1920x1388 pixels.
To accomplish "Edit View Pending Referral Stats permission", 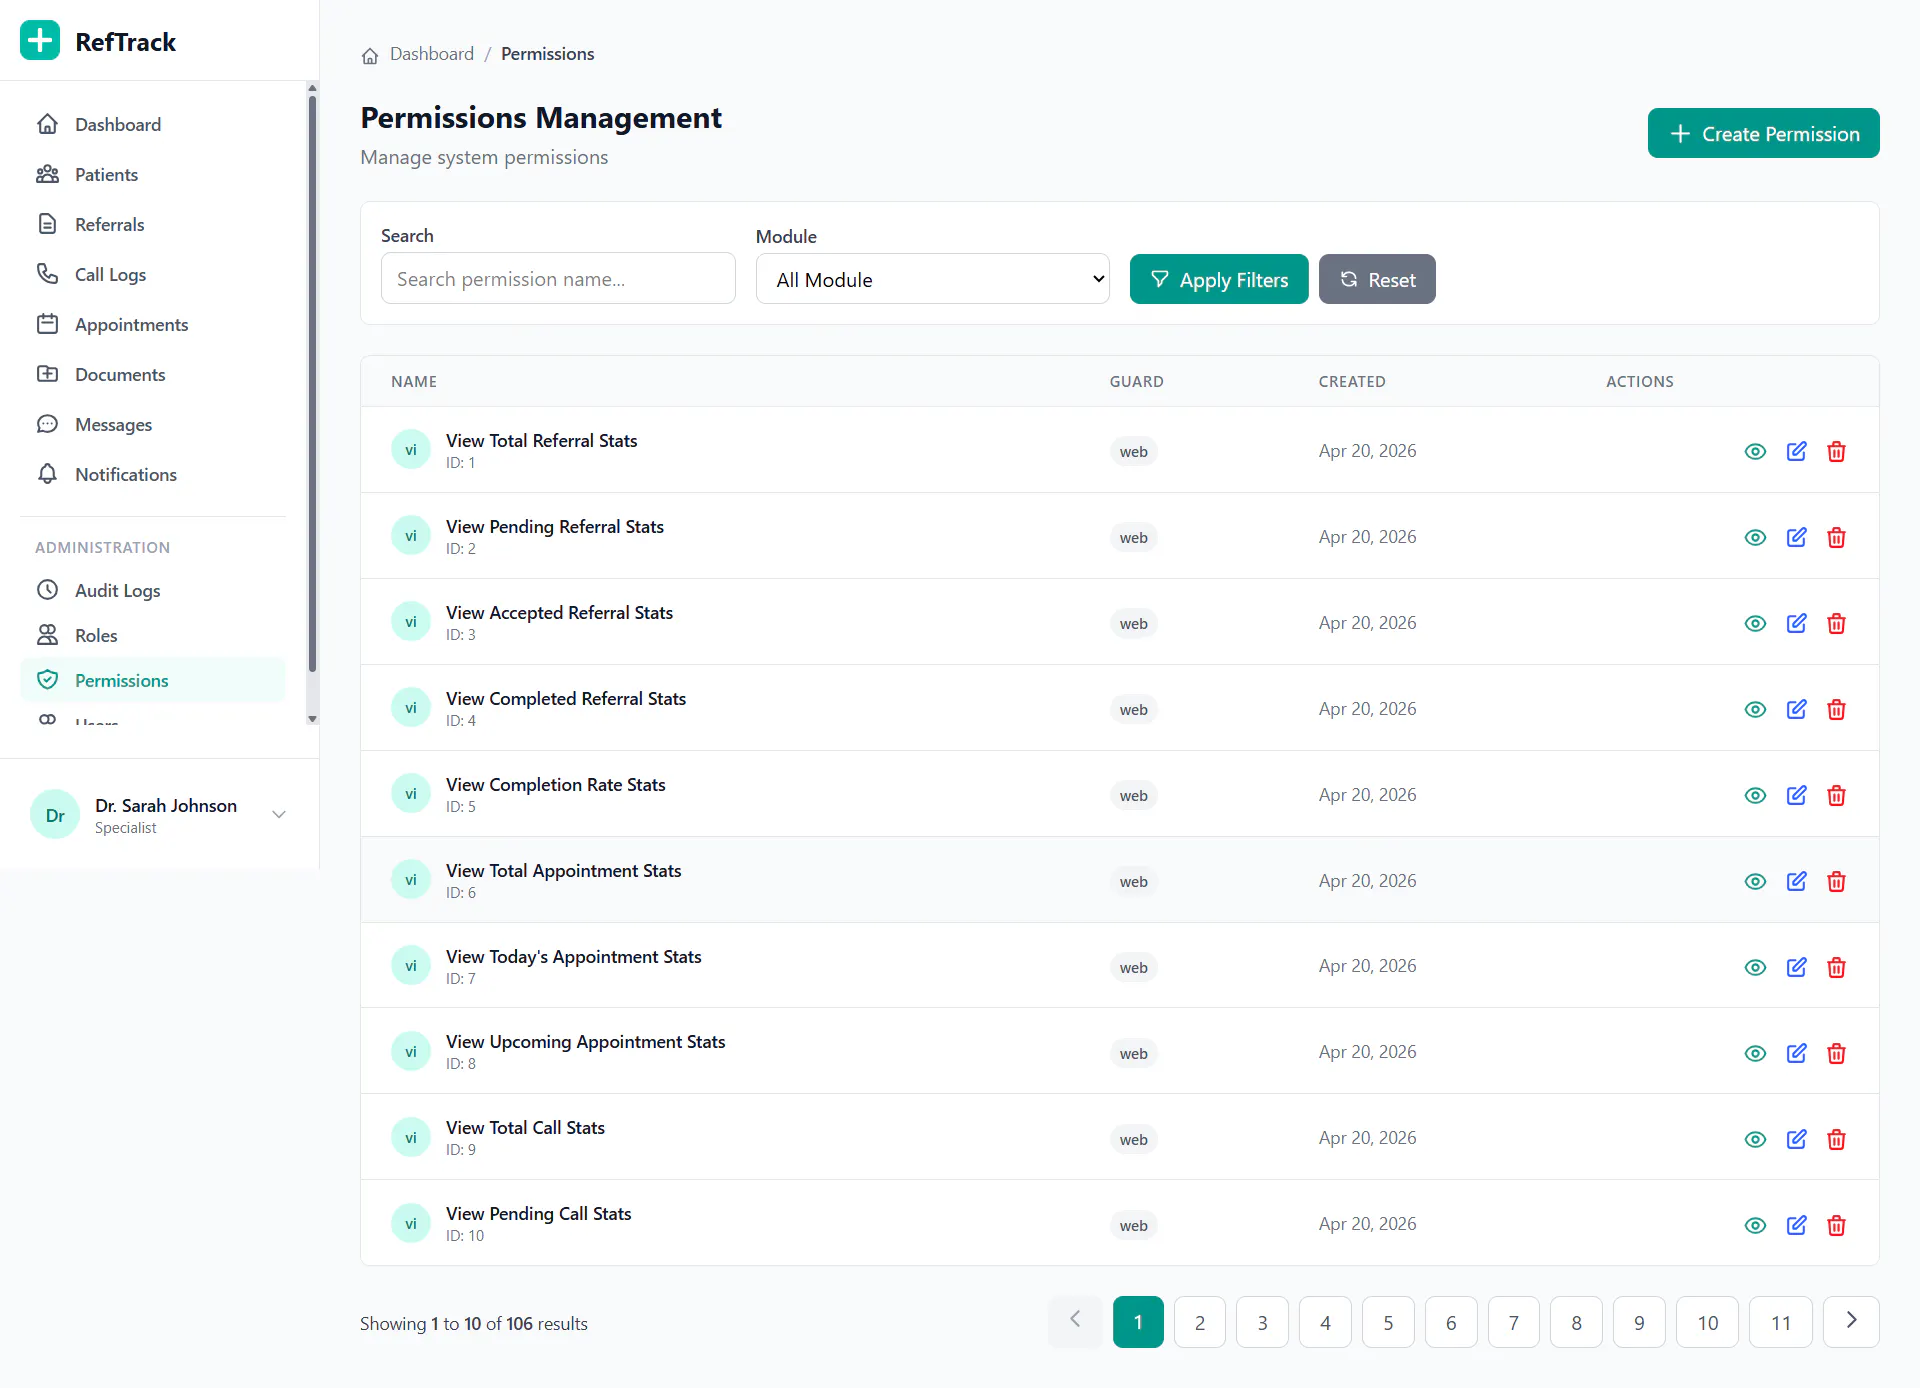I will click(1796, 537).
